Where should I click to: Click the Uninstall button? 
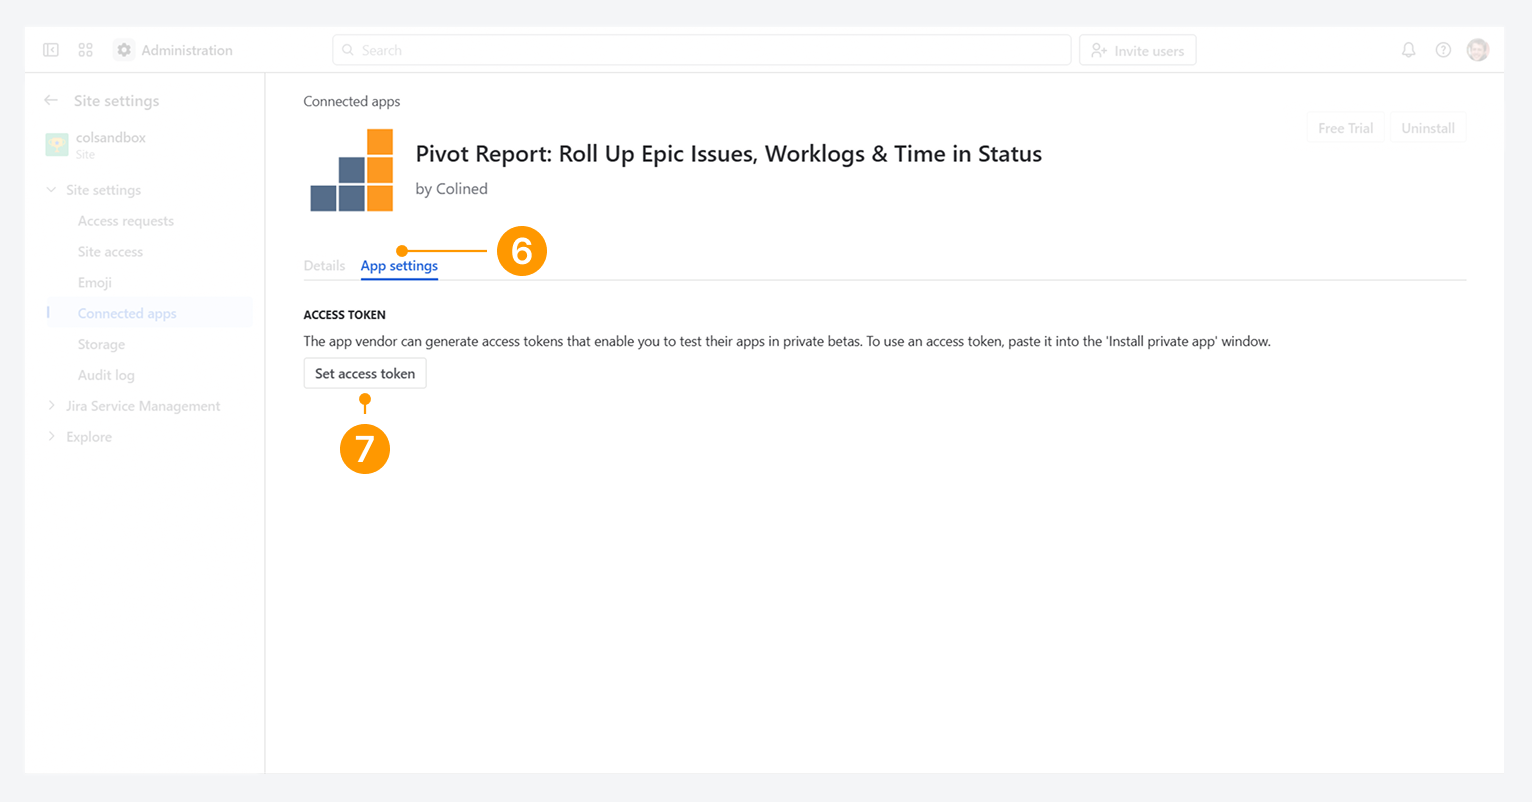[1428, 128]
